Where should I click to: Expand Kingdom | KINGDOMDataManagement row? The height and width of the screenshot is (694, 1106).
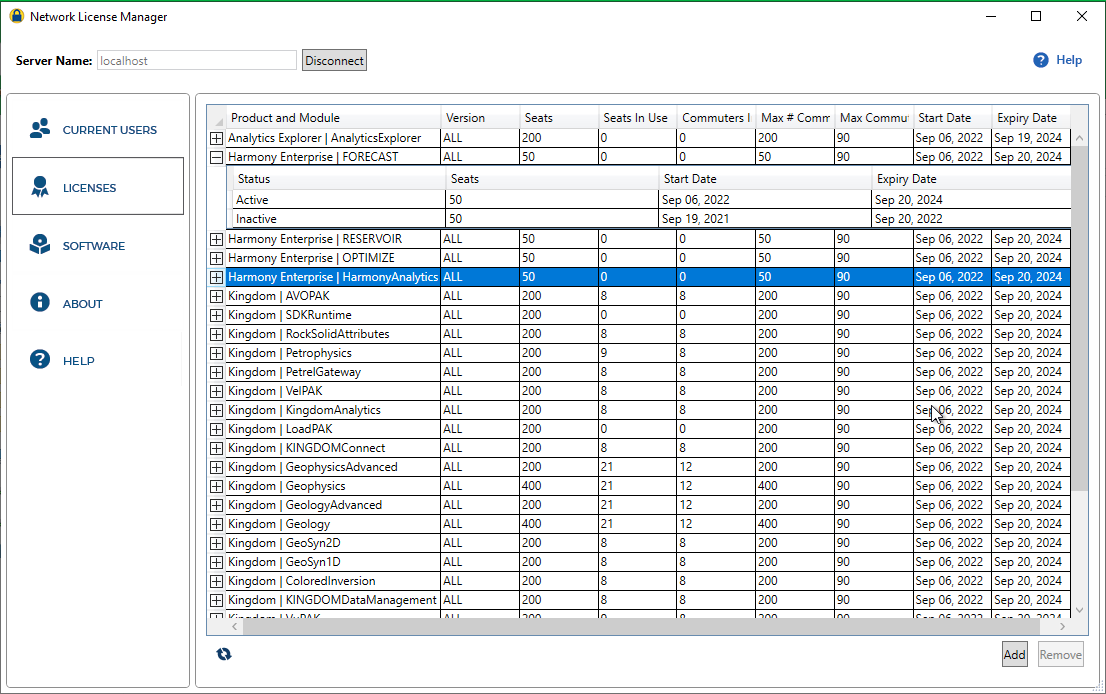(x=217, y=601)
